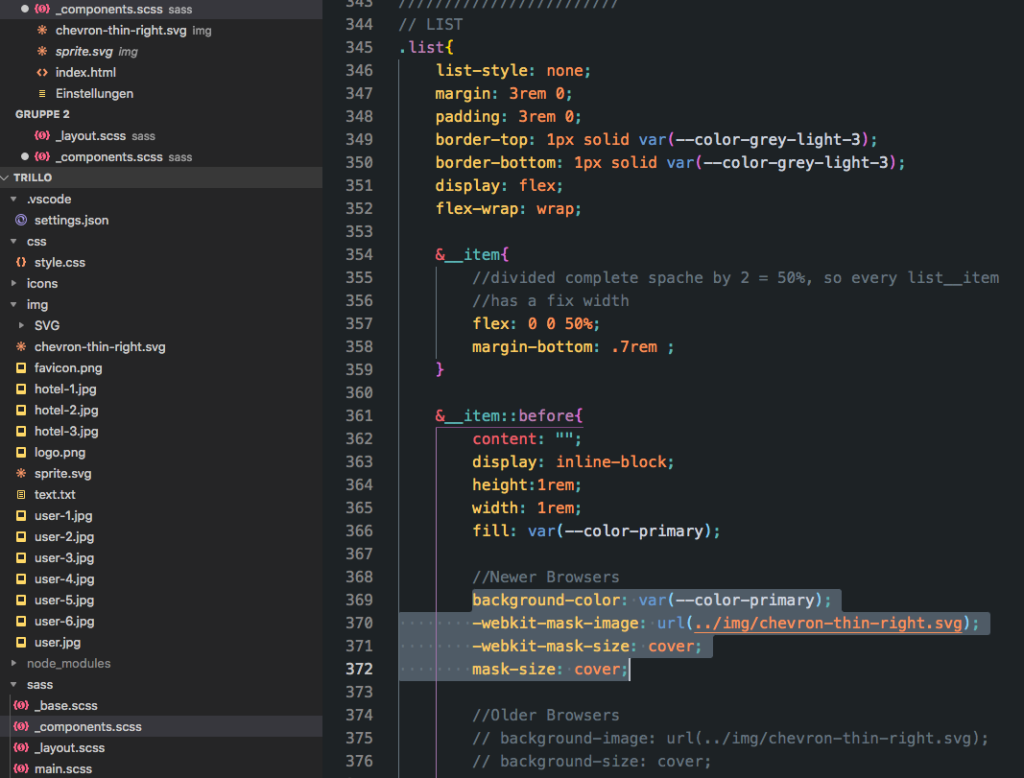Select the GRUPPE 2 editor group header

(42, 114)
